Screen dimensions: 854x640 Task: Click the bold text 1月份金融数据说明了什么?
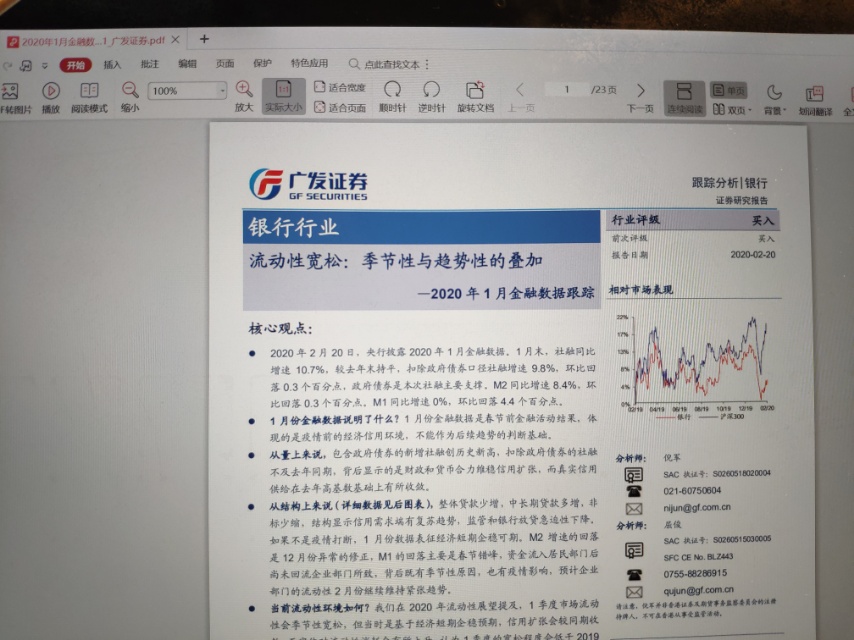coord(334,420)
